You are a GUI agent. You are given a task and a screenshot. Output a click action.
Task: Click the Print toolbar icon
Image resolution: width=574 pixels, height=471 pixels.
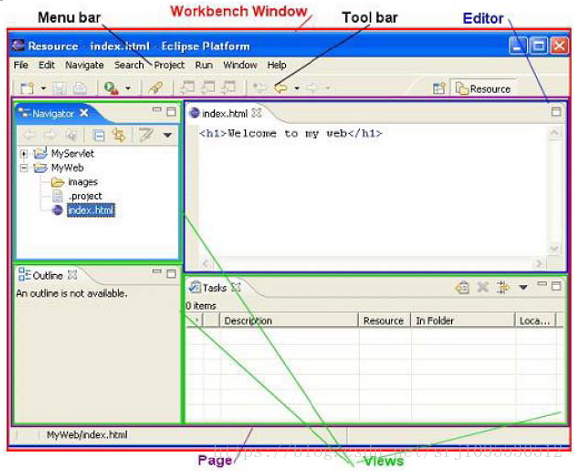click(x=80, y=88)
